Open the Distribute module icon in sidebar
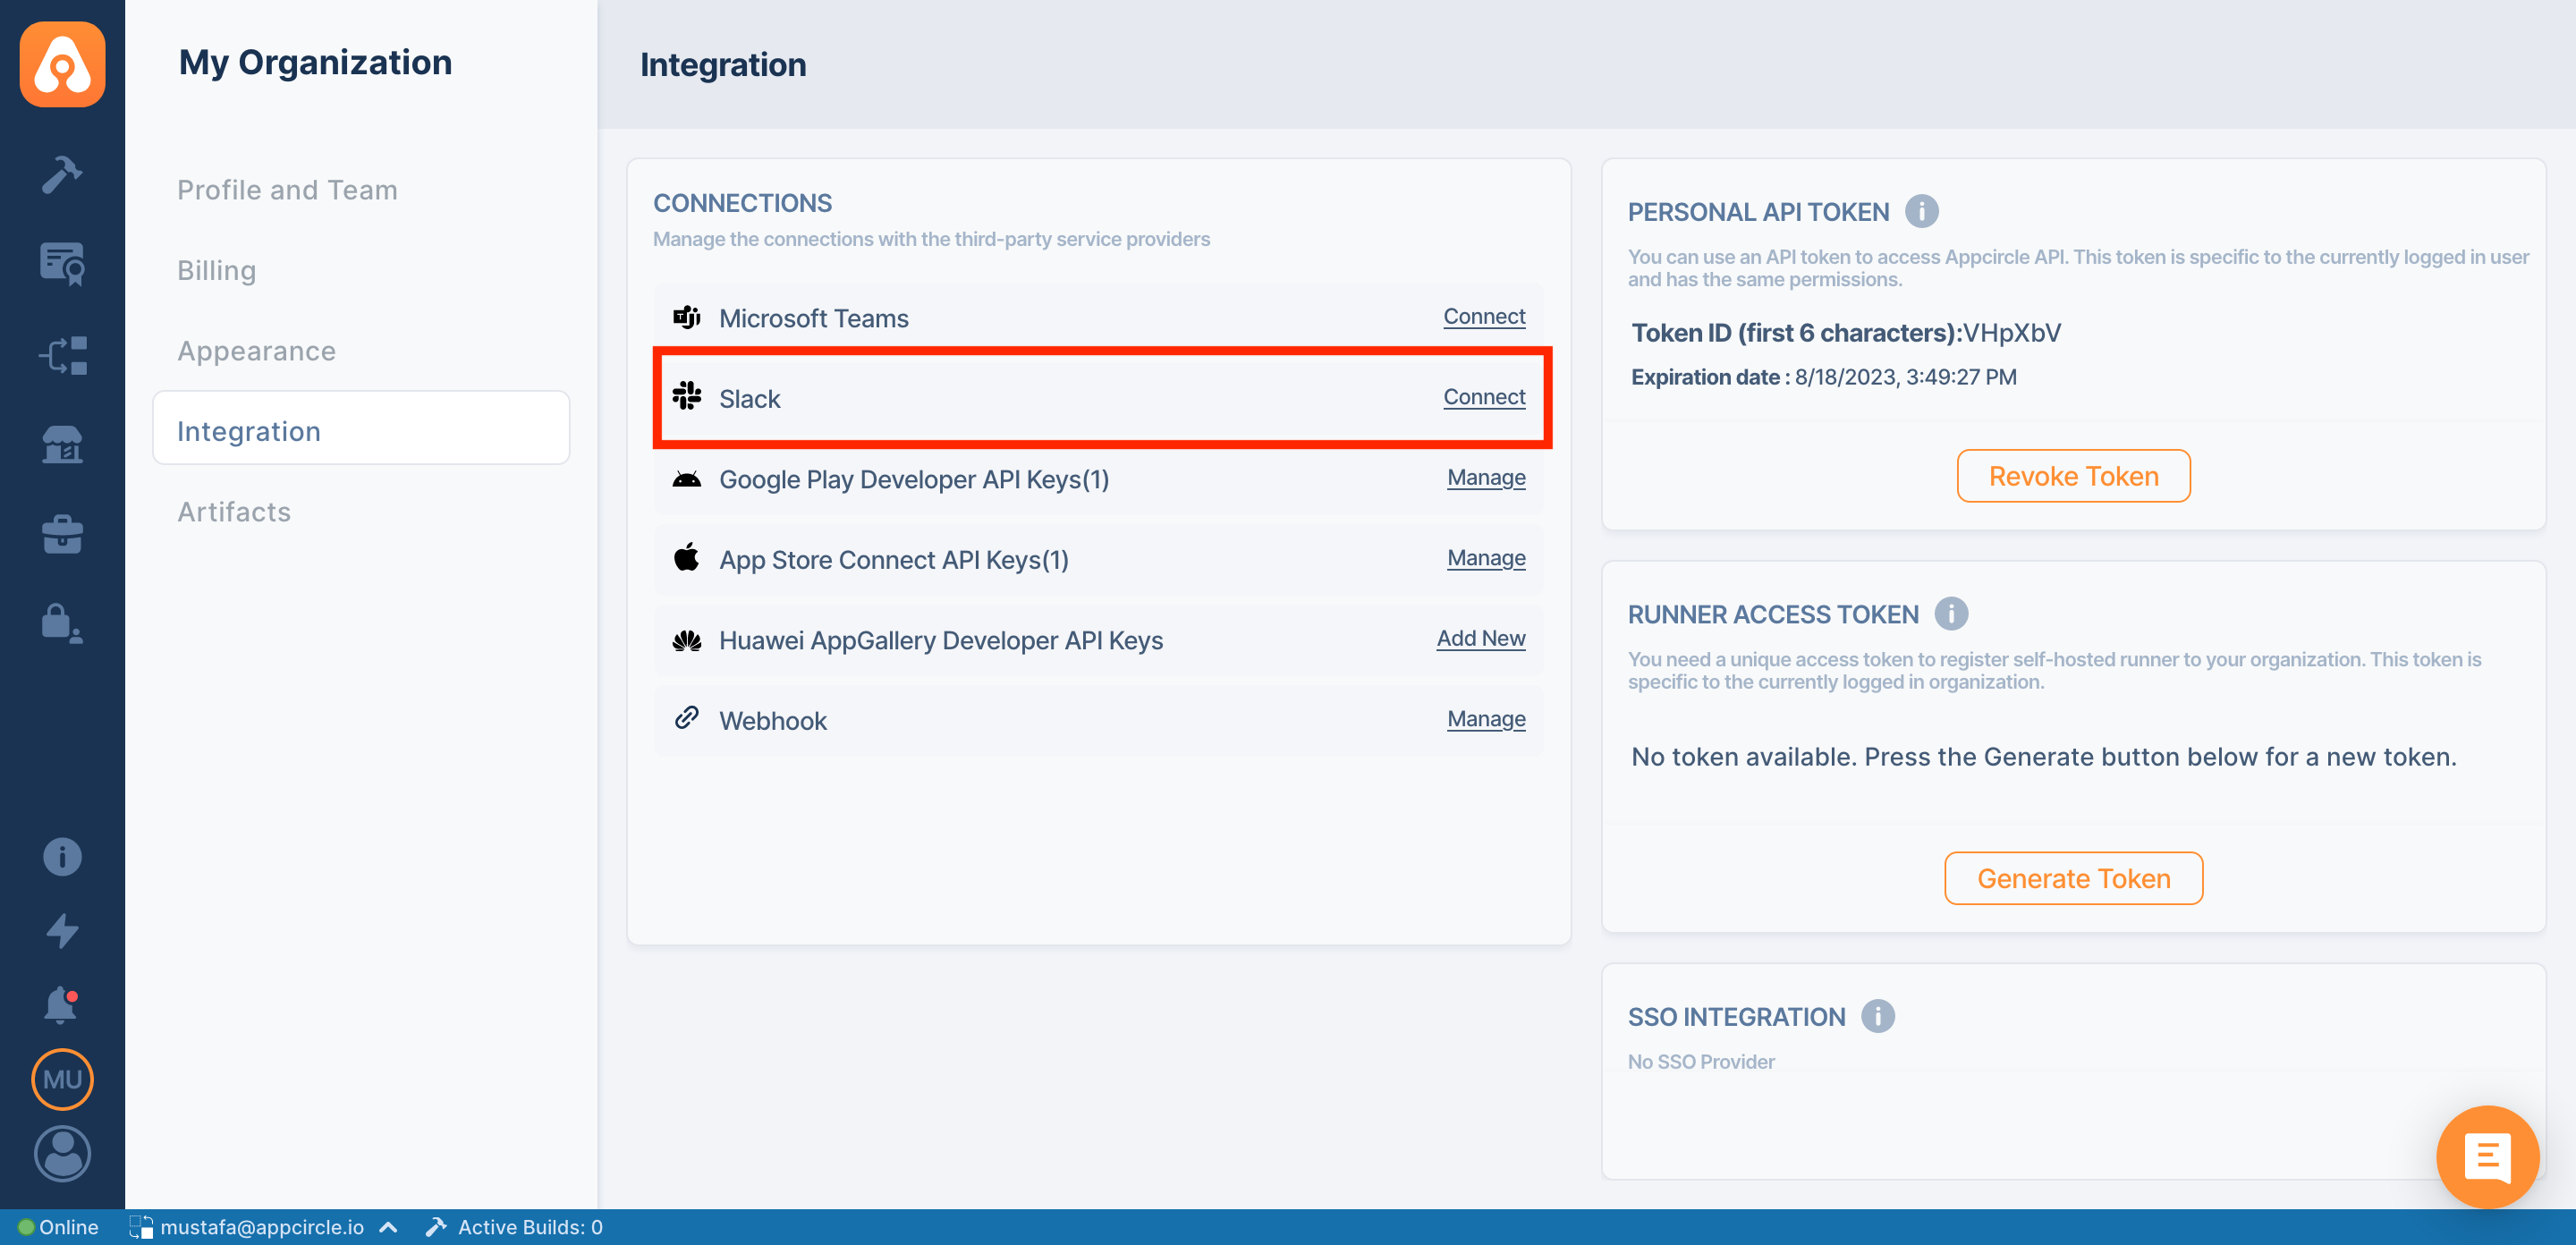This screenshot has height=1245, width=2576. pos(62,355)
